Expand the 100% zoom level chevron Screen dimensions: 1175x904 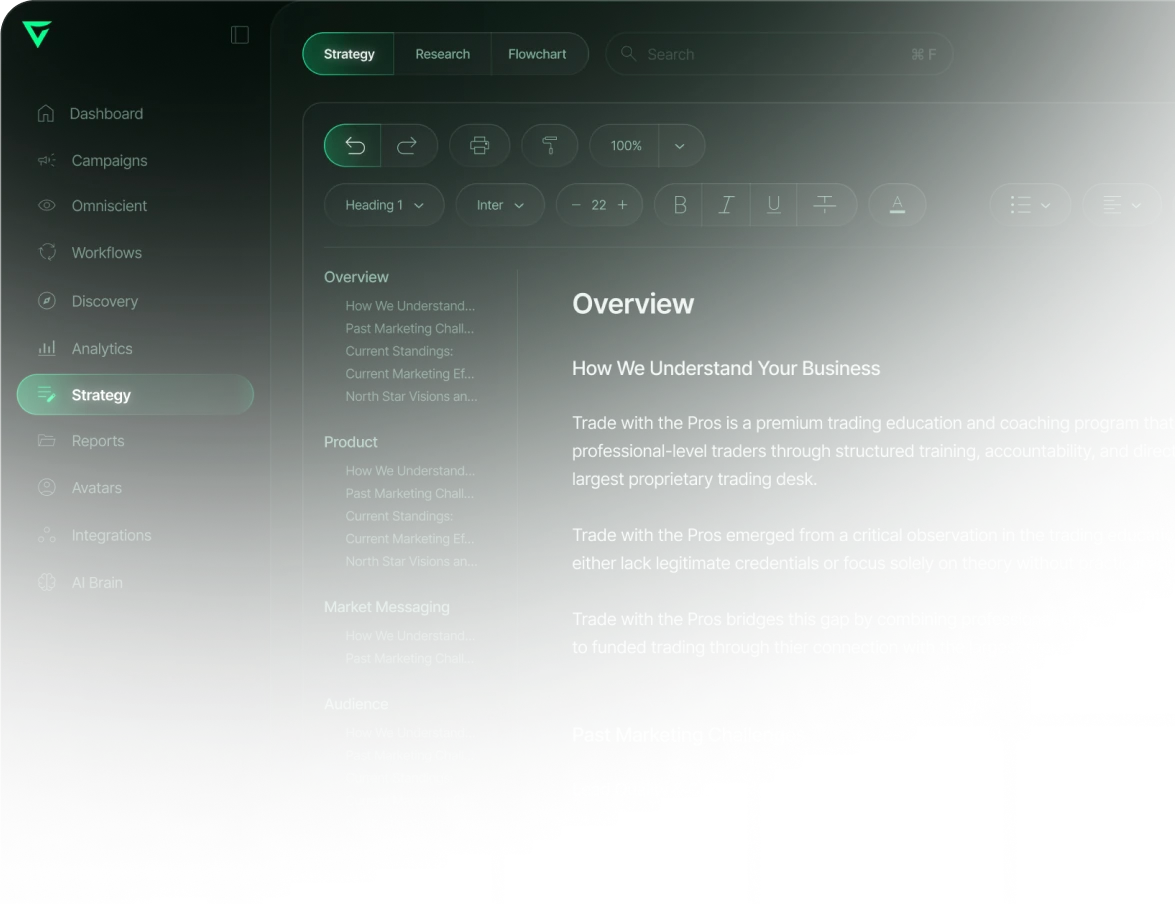680,145
